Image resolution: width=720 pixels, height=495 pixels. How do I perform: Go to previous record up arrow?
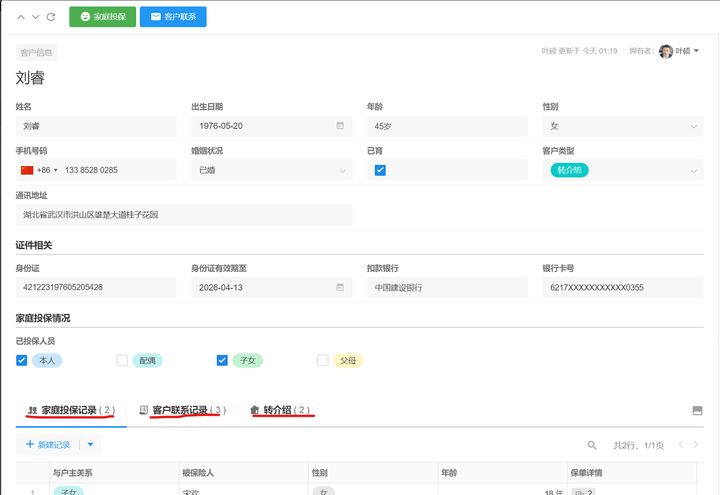click(x=21, y=17)
